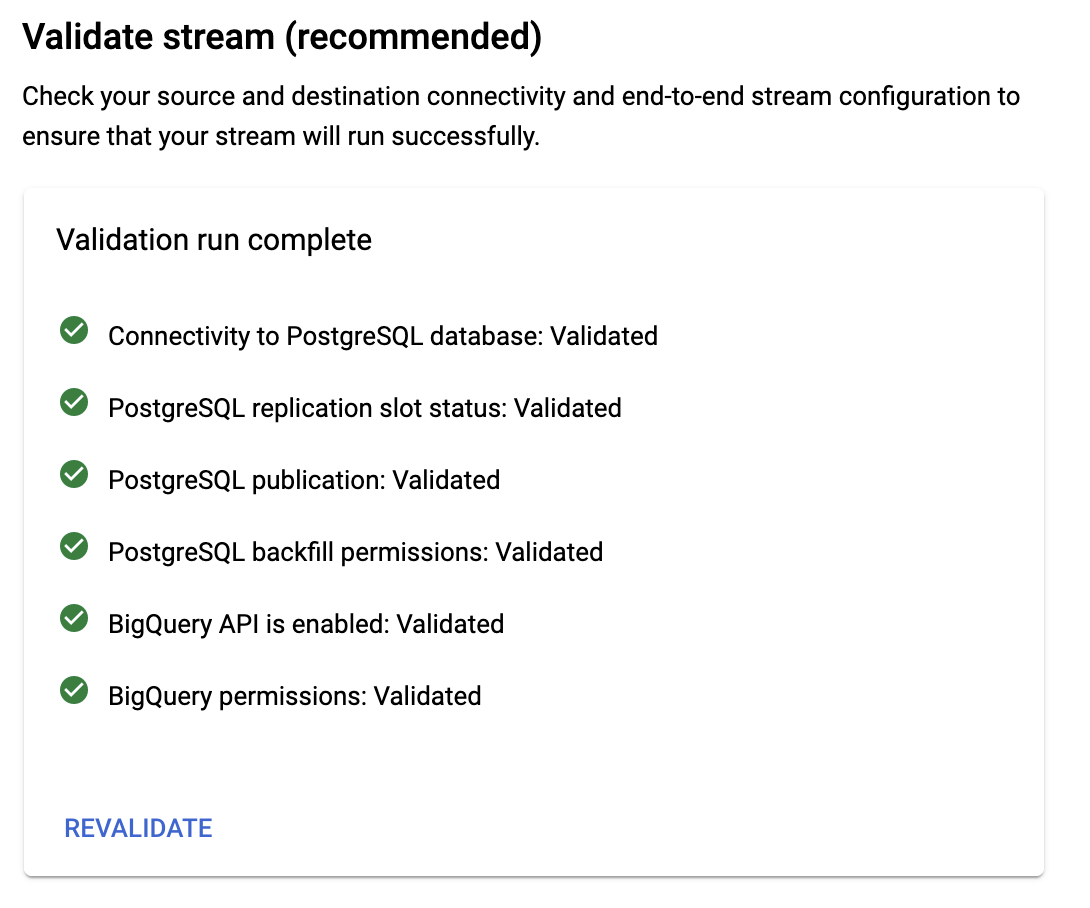The width and height of the screenshot is (1090, 908).
Task: Select the BigQuery API is enabled result
Action: click(305, 624)
